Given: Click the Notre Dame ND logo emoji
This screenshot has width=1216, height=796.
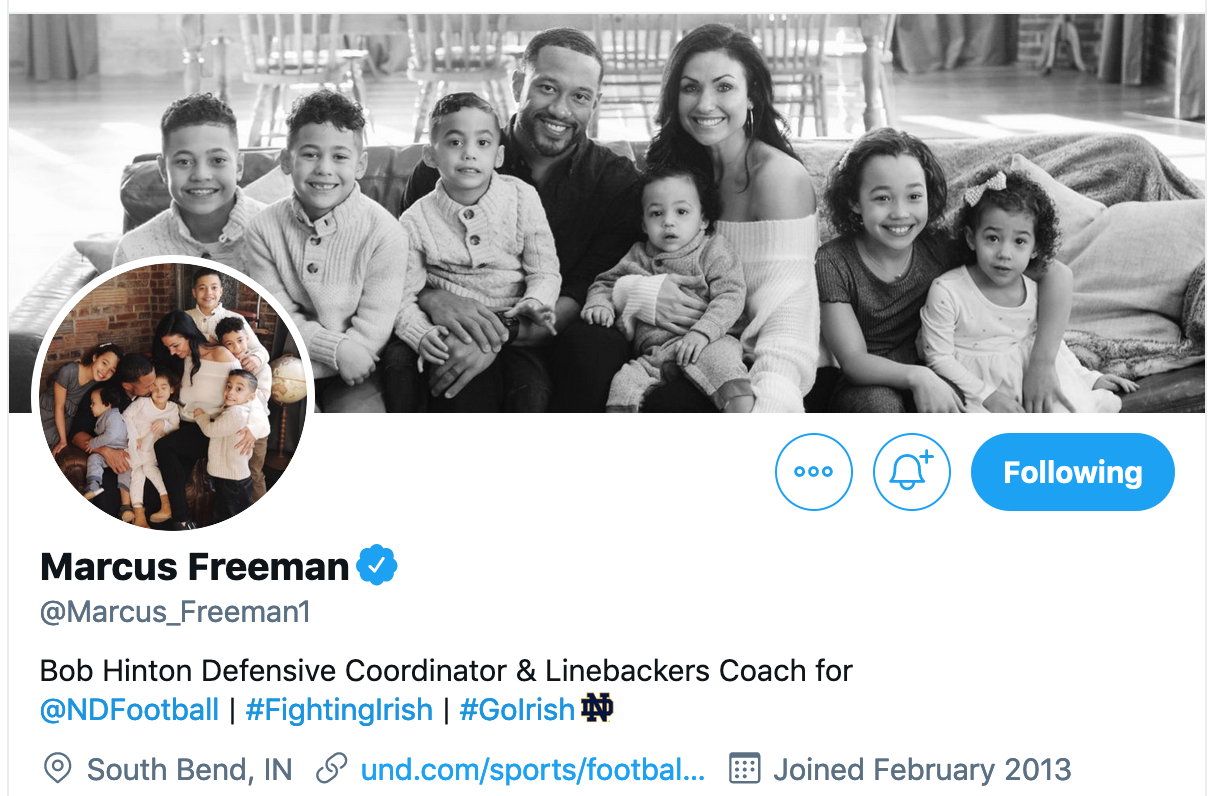Looking at the screenshot, I should [x=597, y=709].
